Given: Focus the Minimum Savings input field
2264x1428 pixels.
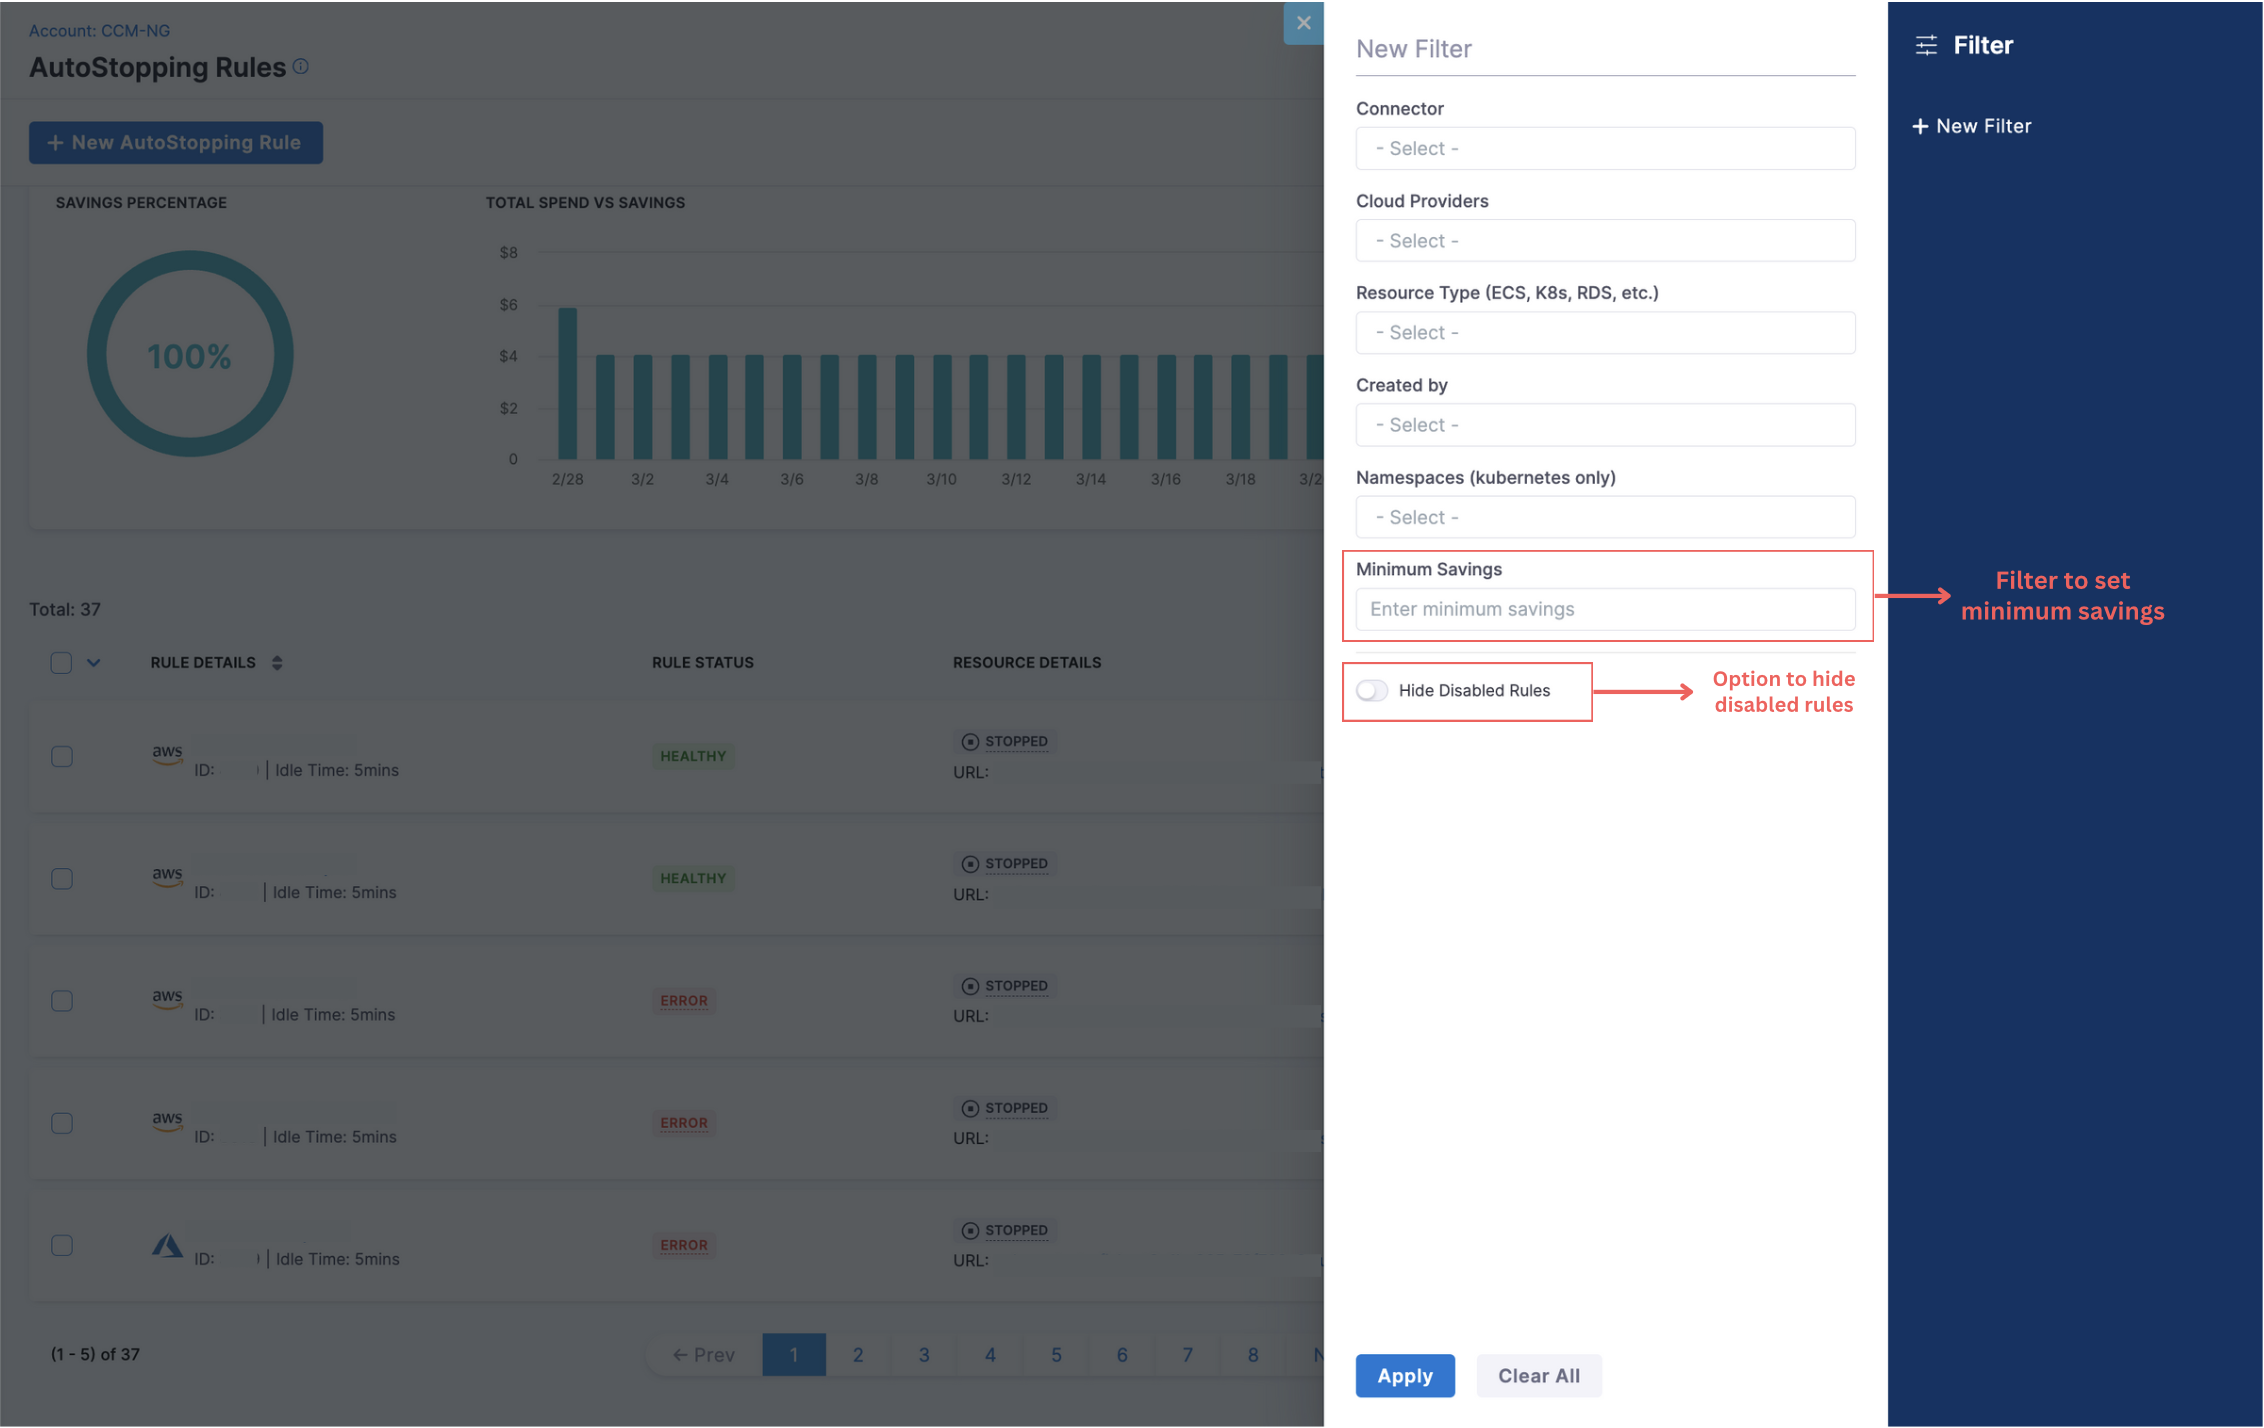Looking at the screenshot, I should click(1604, 609).
